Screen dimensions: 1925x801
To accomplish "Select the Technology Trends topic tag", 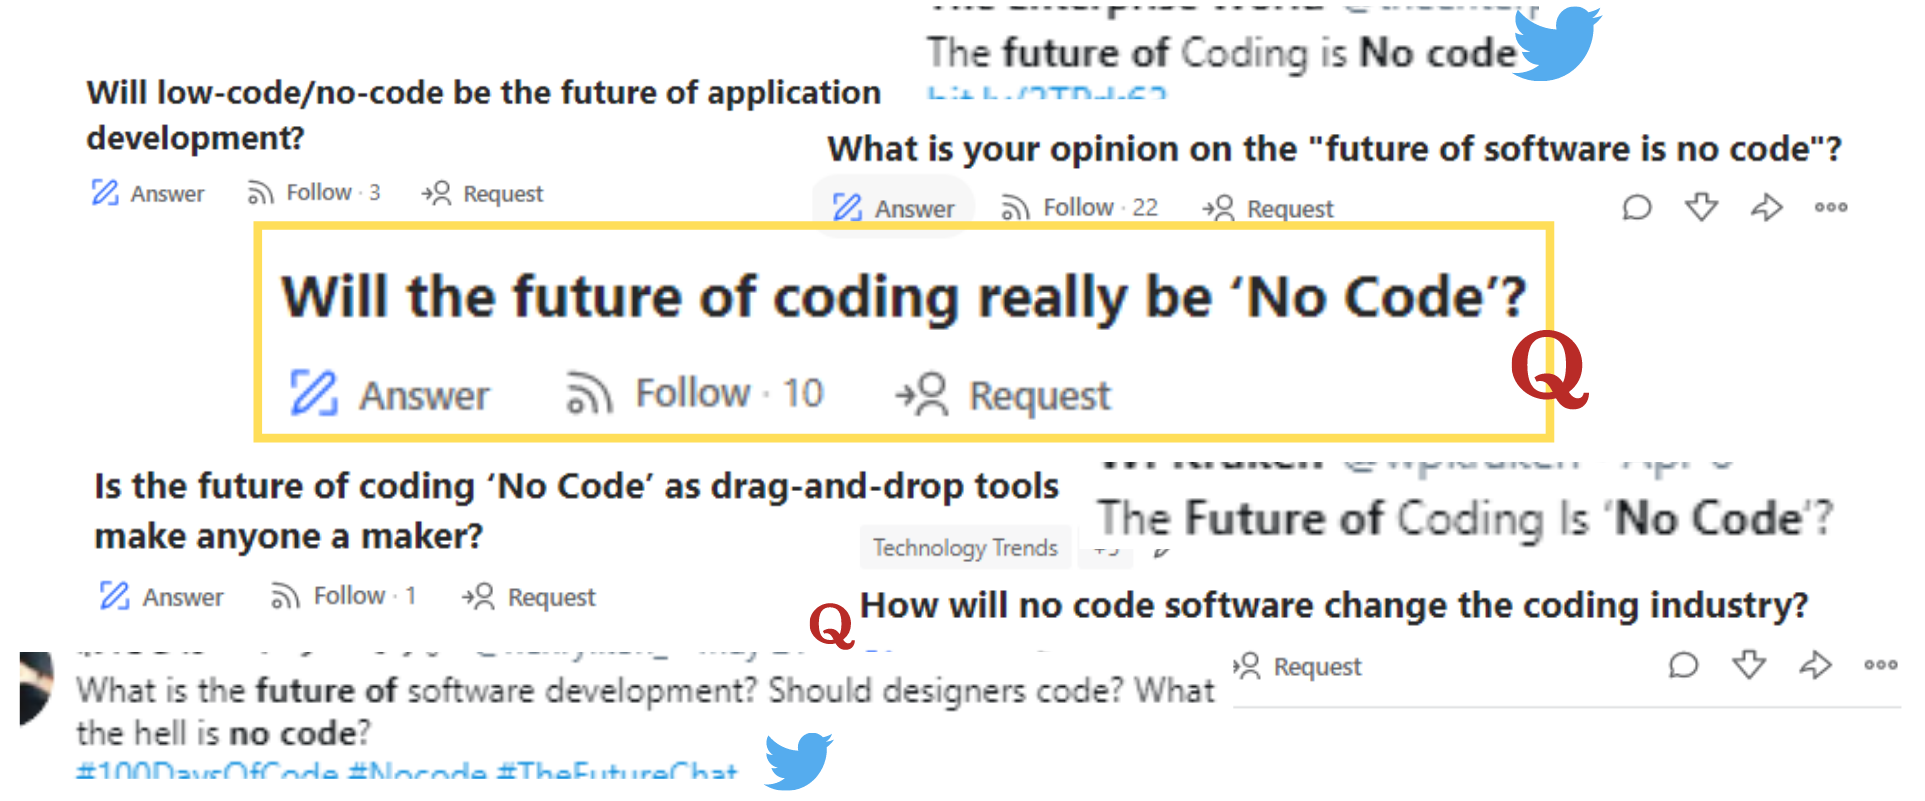I will (965, 547).
